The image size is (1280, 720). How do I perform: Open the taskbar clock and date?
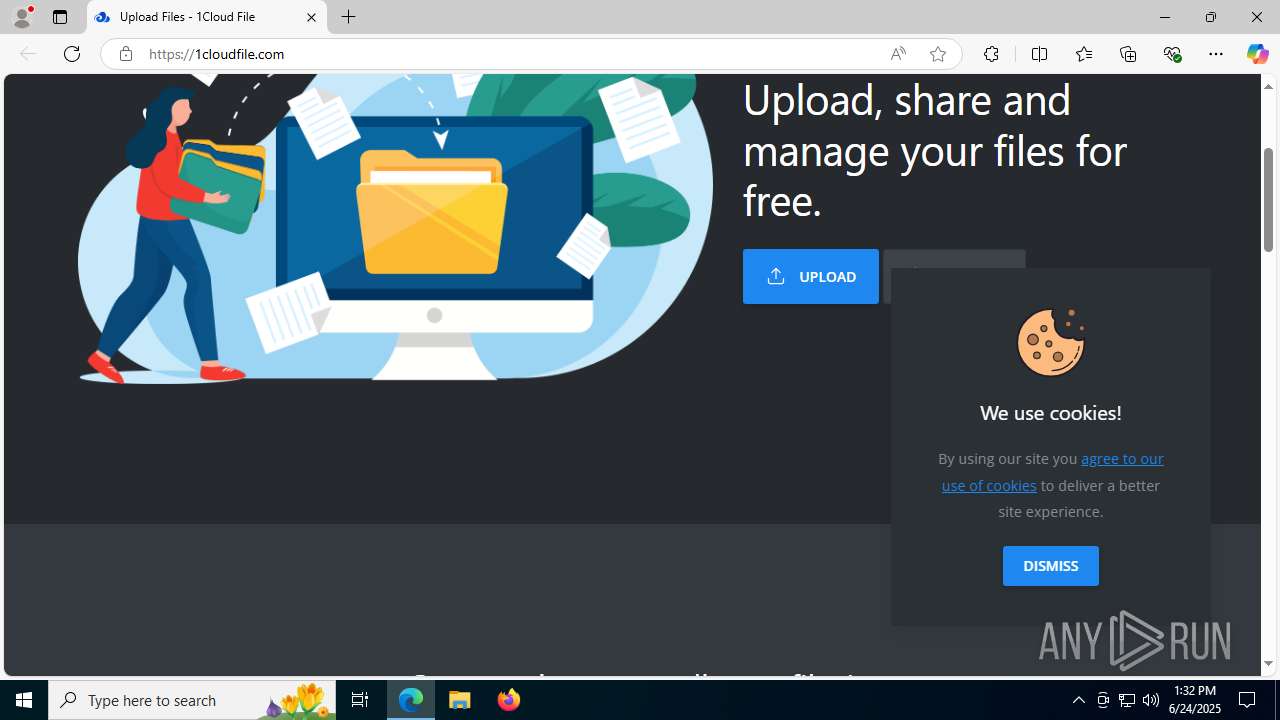tap(1194, 700)
